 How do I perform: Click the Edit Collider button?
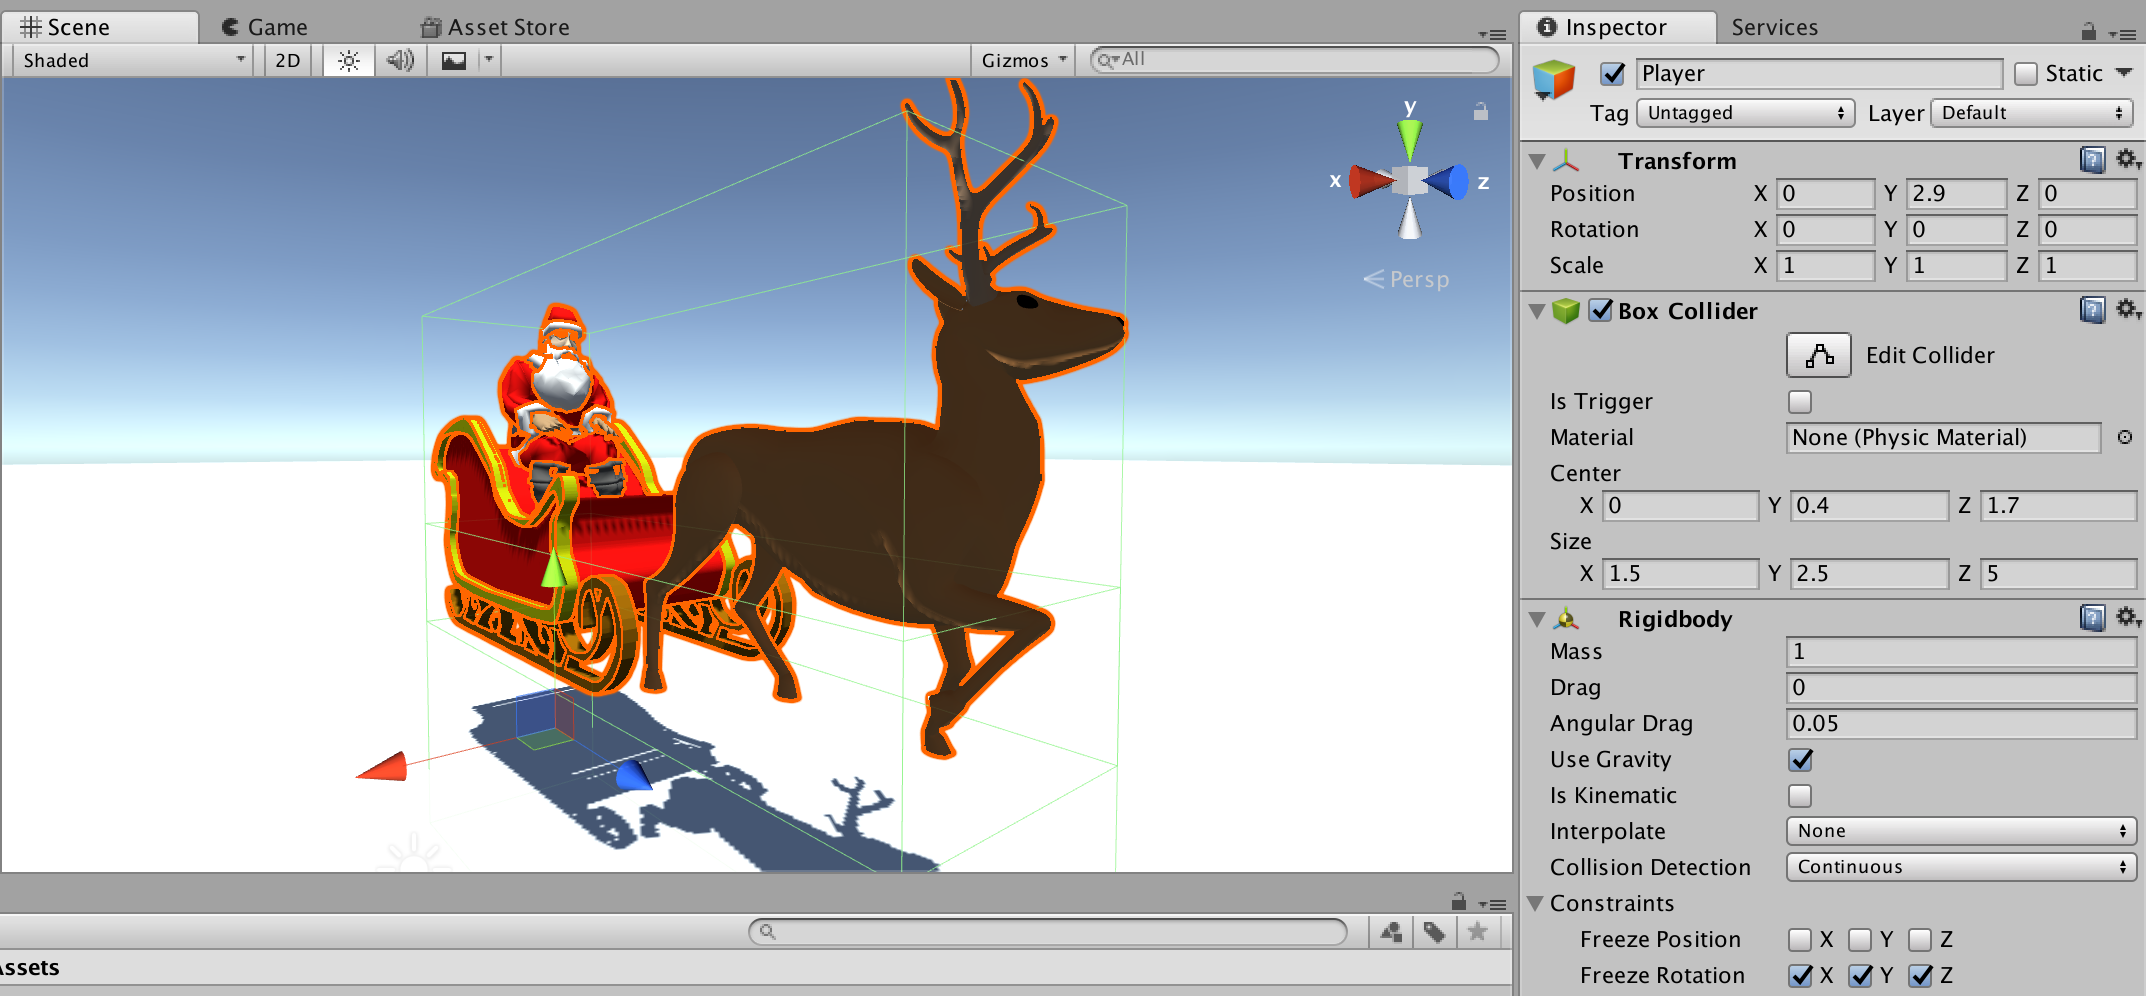click(1819, 355)
